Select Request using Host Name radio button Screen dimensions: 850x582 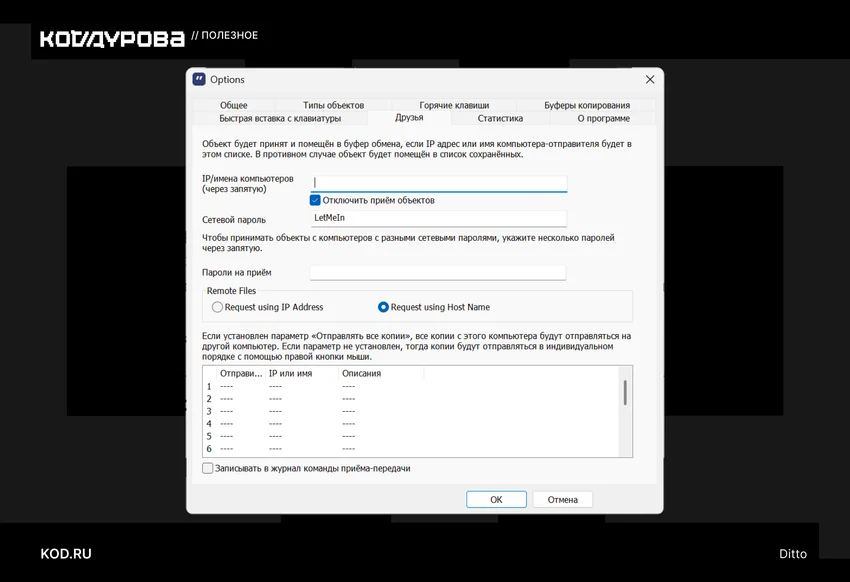383,307
